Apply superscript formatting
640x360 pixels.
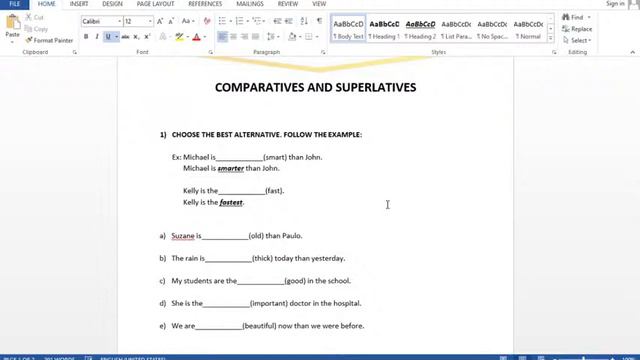(x=147, y=37)
